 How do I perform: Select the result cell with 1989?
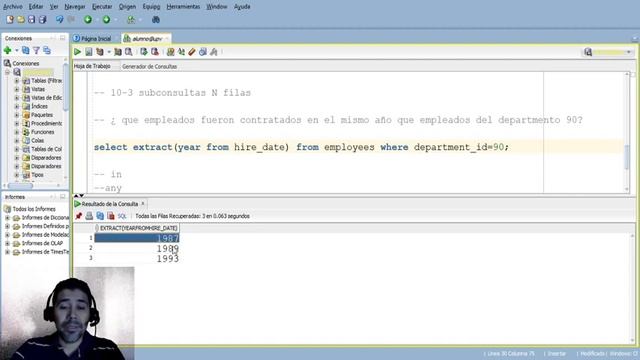[137, 248]
